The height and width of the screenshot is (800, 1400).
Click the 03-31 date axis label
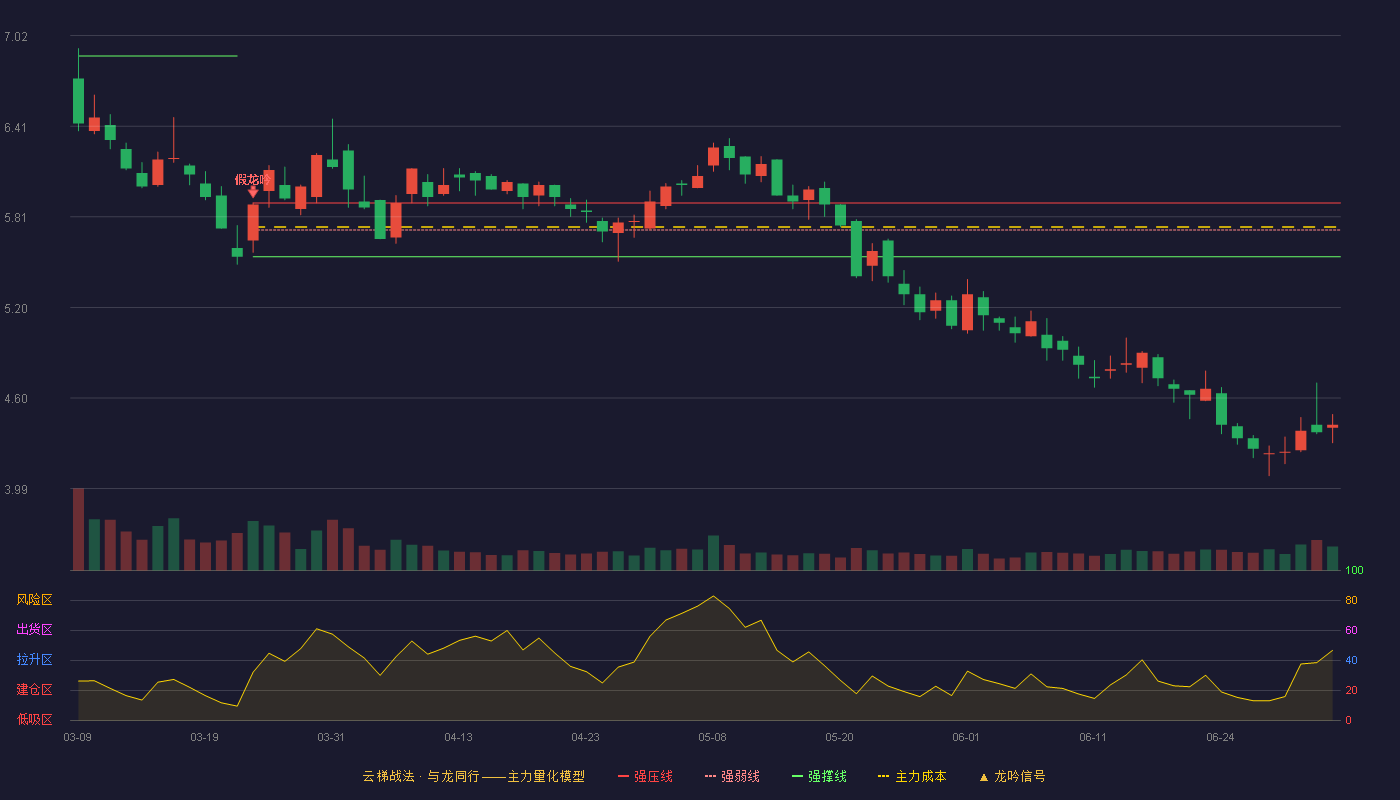pyautogui.click(x=331, y=737)
